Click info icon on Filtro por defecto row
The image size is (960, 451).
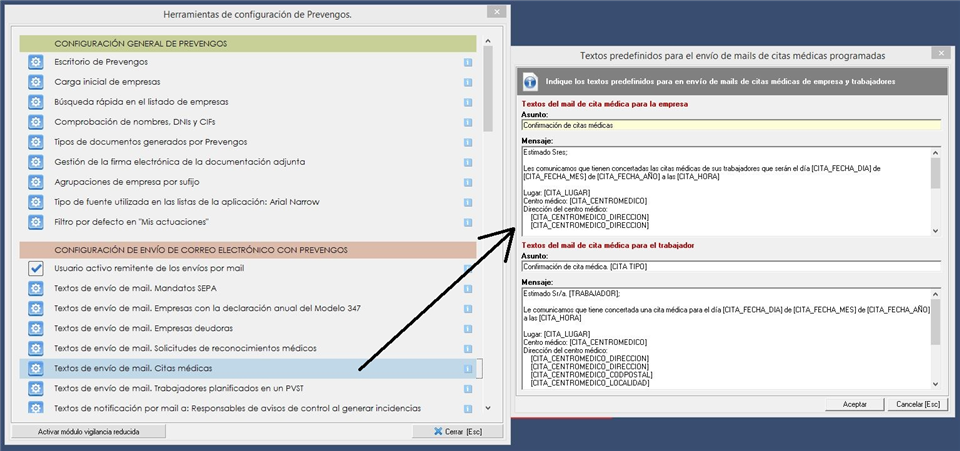click(x=468, y=222)
